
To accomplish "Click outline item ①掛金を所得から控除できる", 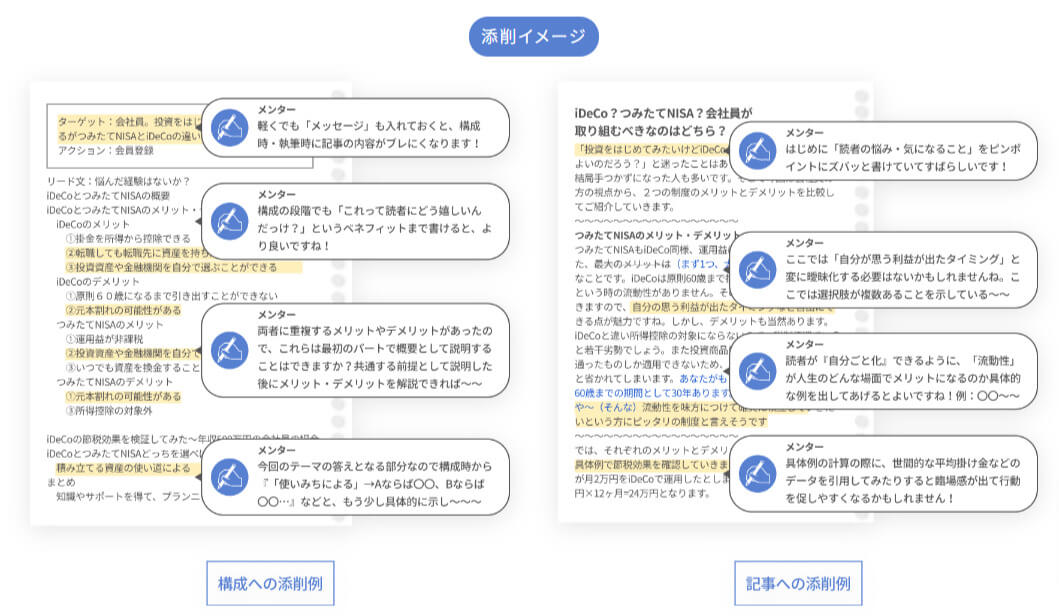I will 128,238.
